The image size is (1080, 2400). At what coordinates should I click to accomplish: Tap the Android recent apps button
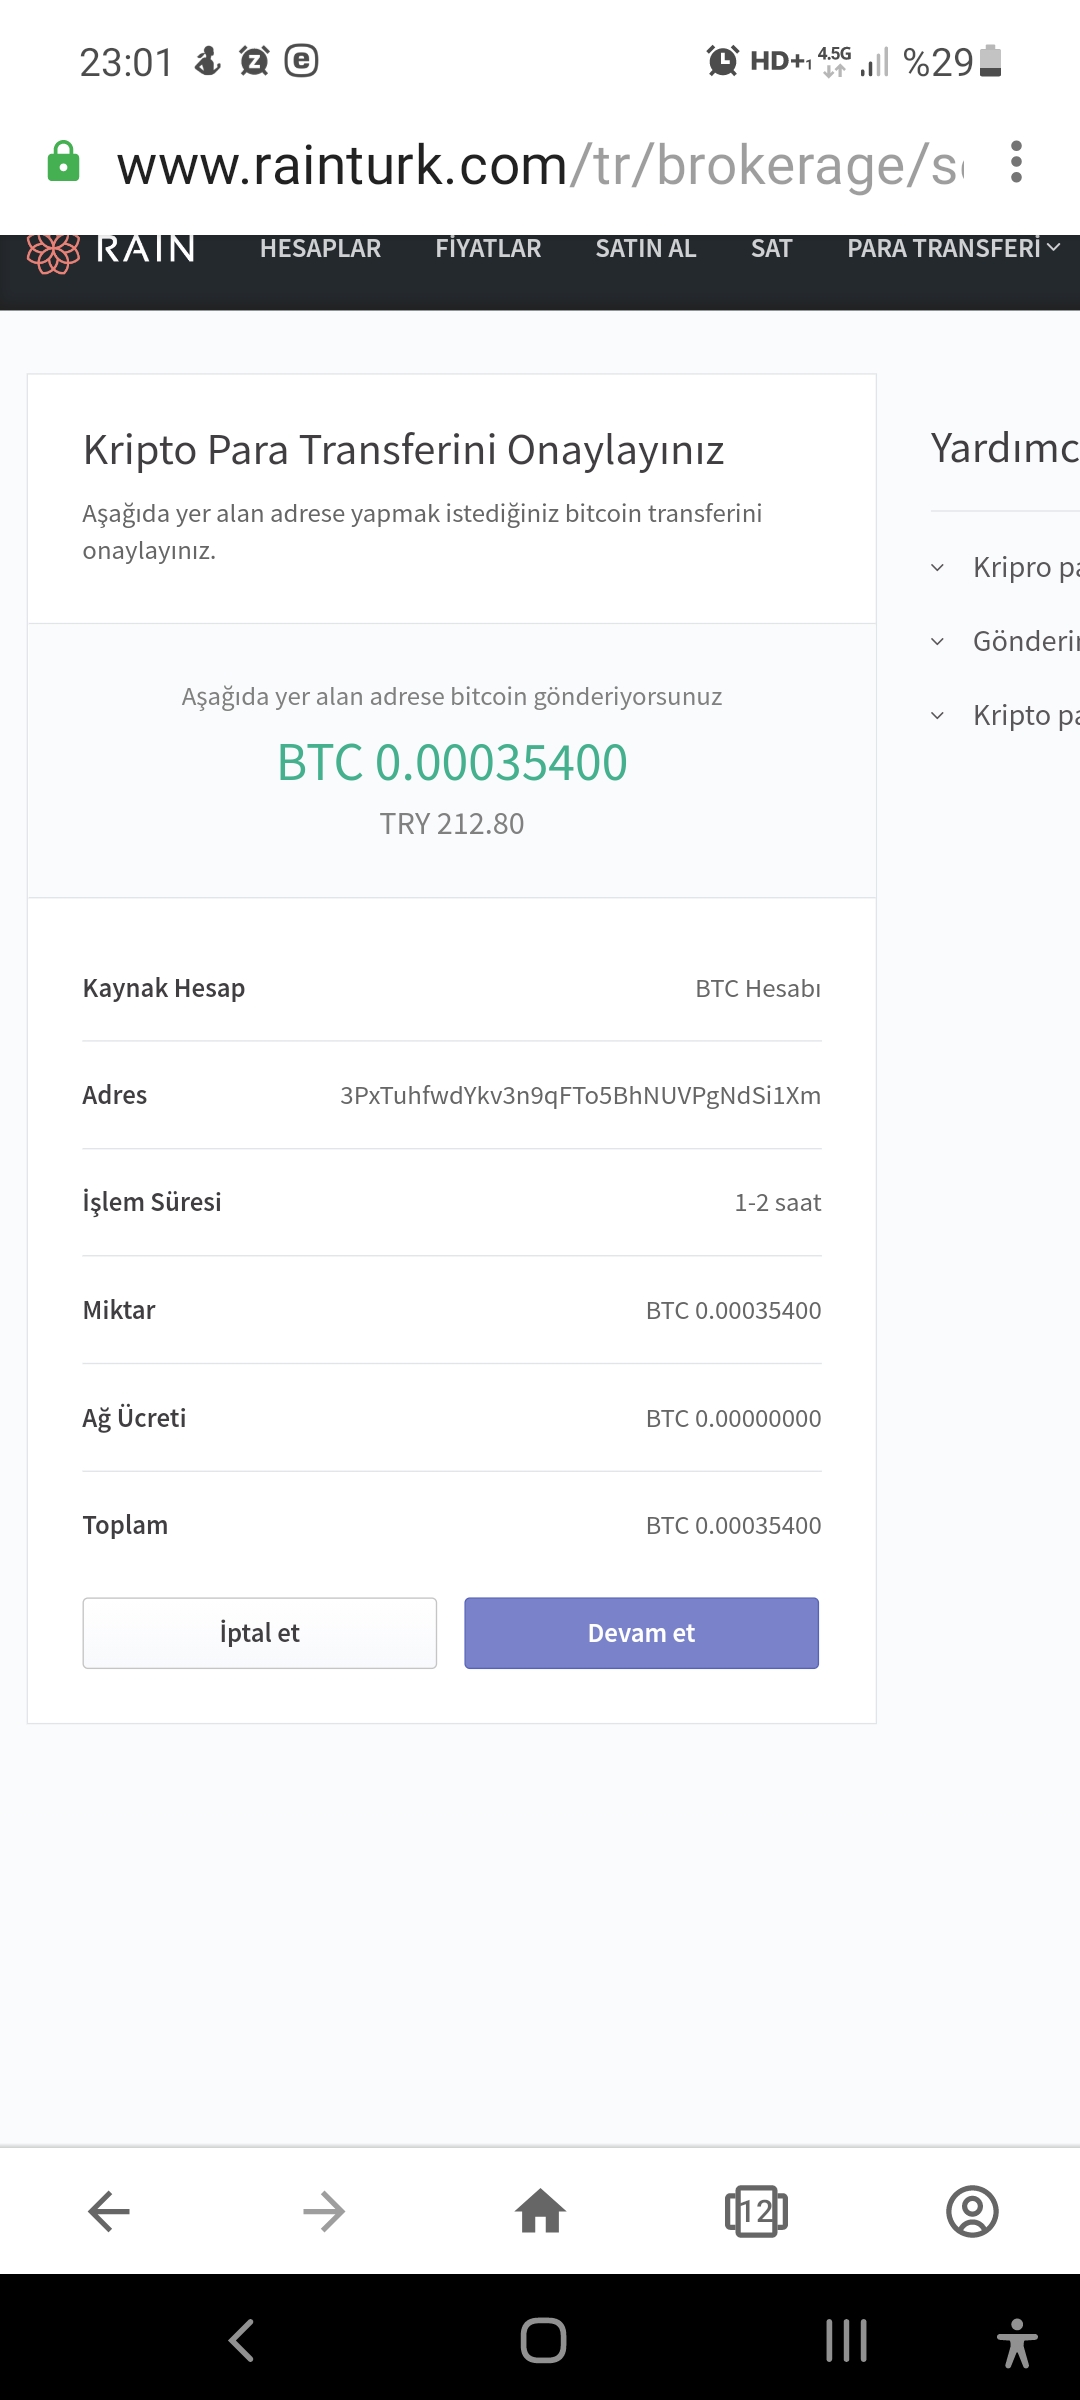[x=846, y=2341]
